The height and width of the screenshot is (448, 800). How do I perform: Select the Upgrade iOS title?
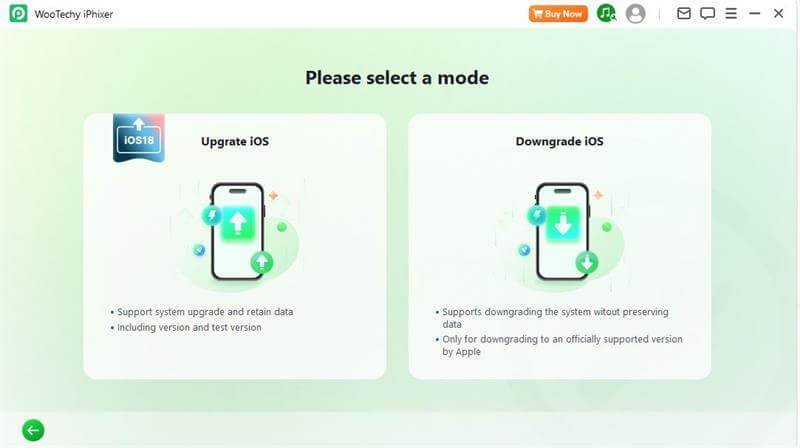(x=235, y=141)
